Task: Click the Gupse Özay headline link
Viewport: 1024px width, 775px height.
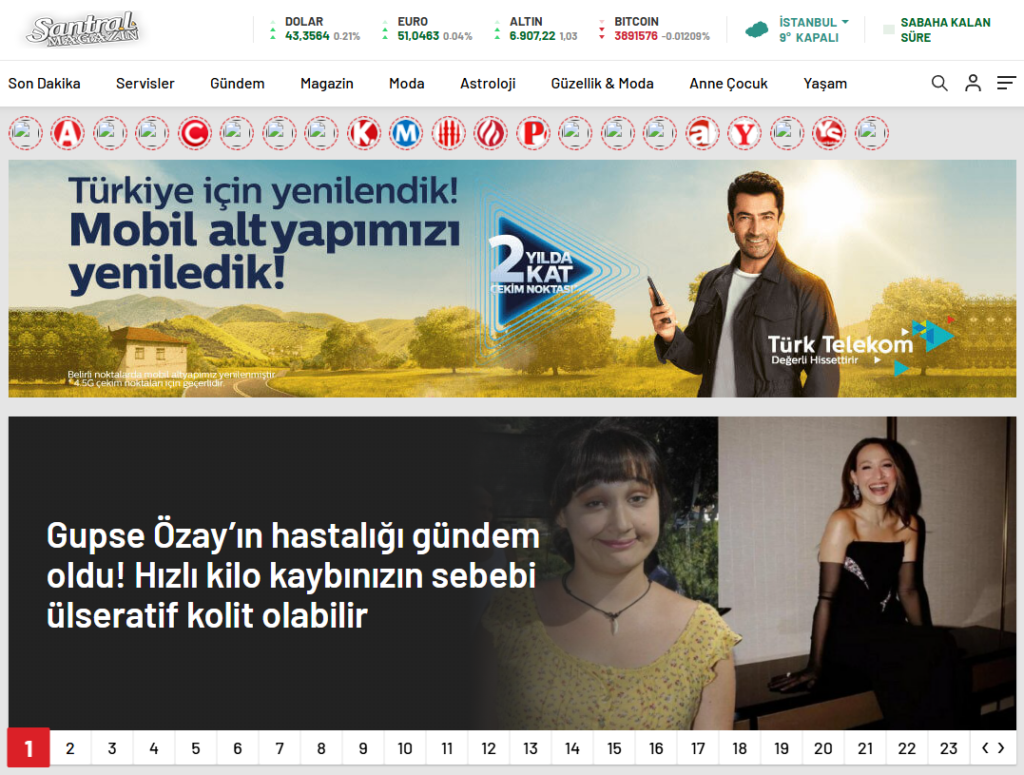Action: [293, 576]
